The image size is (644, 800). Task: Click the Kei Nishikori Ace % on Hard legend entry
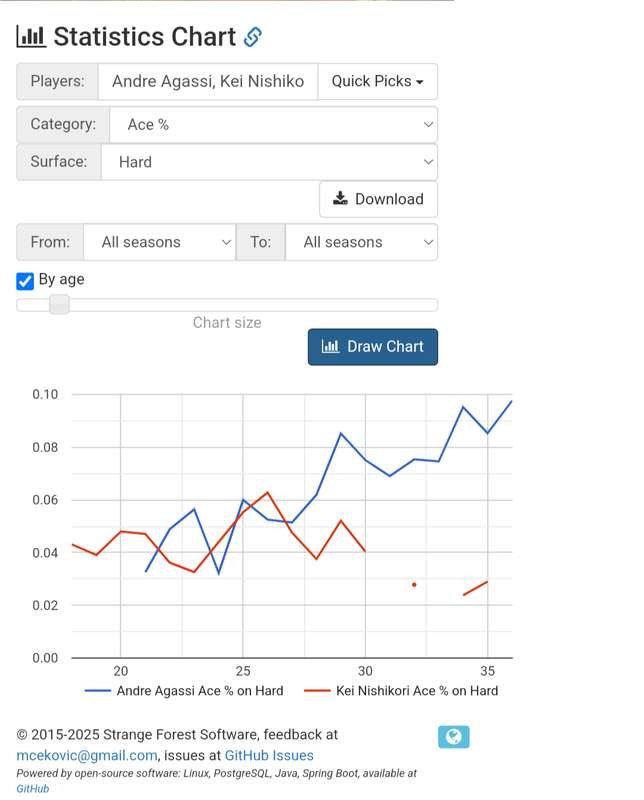401,691
